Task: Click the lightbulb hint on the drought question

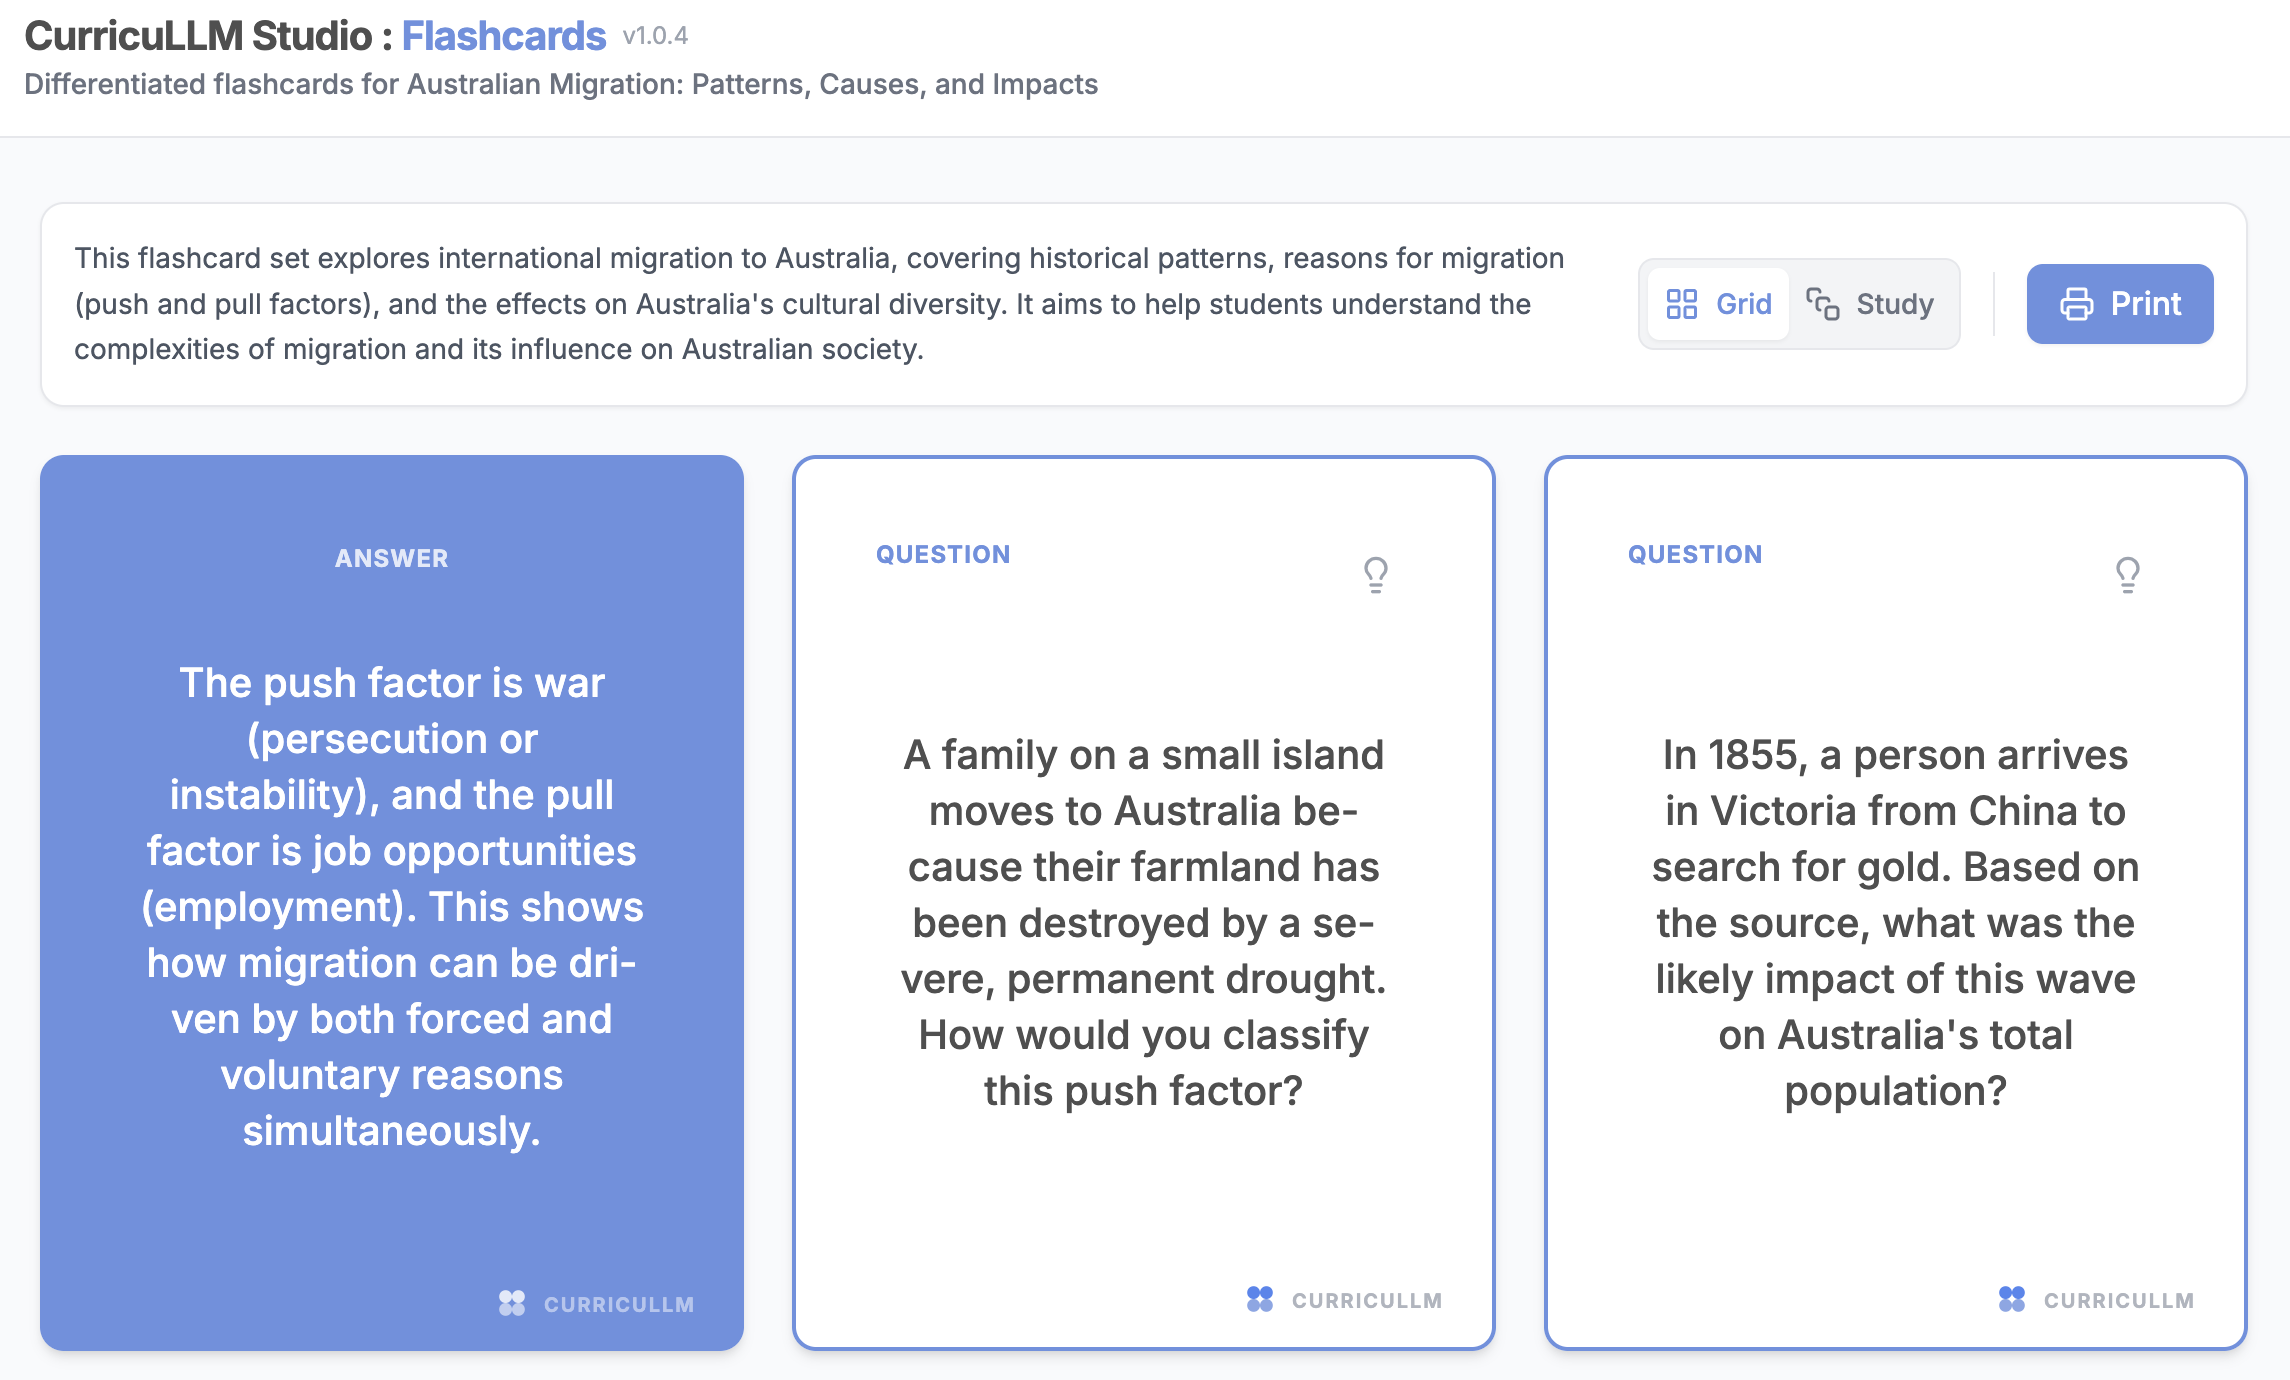Action: point(1376,574)
